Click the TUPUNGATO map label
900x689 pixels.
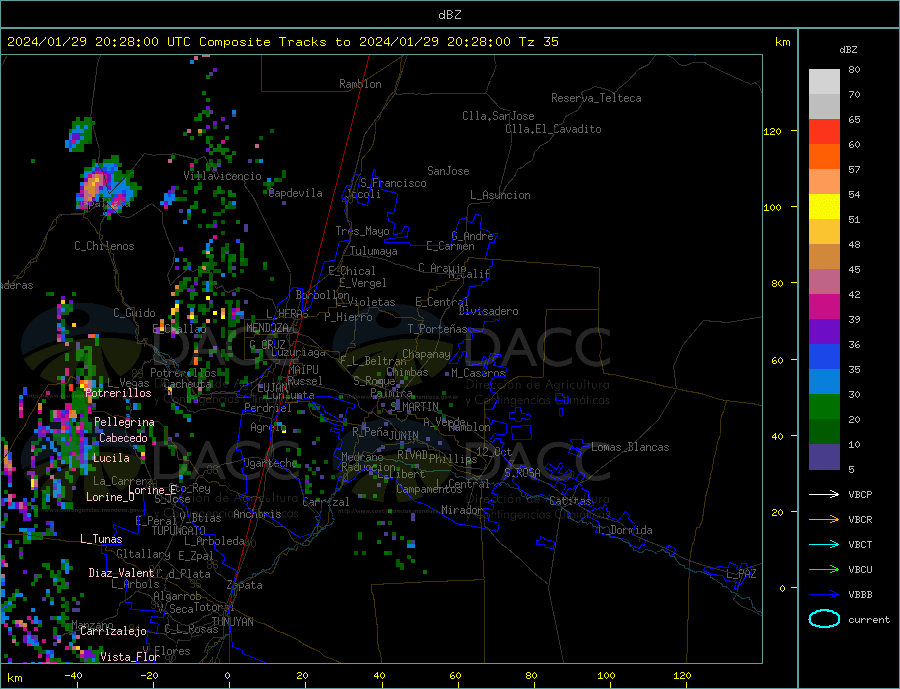pyautogui.click(x=179, y=531)
